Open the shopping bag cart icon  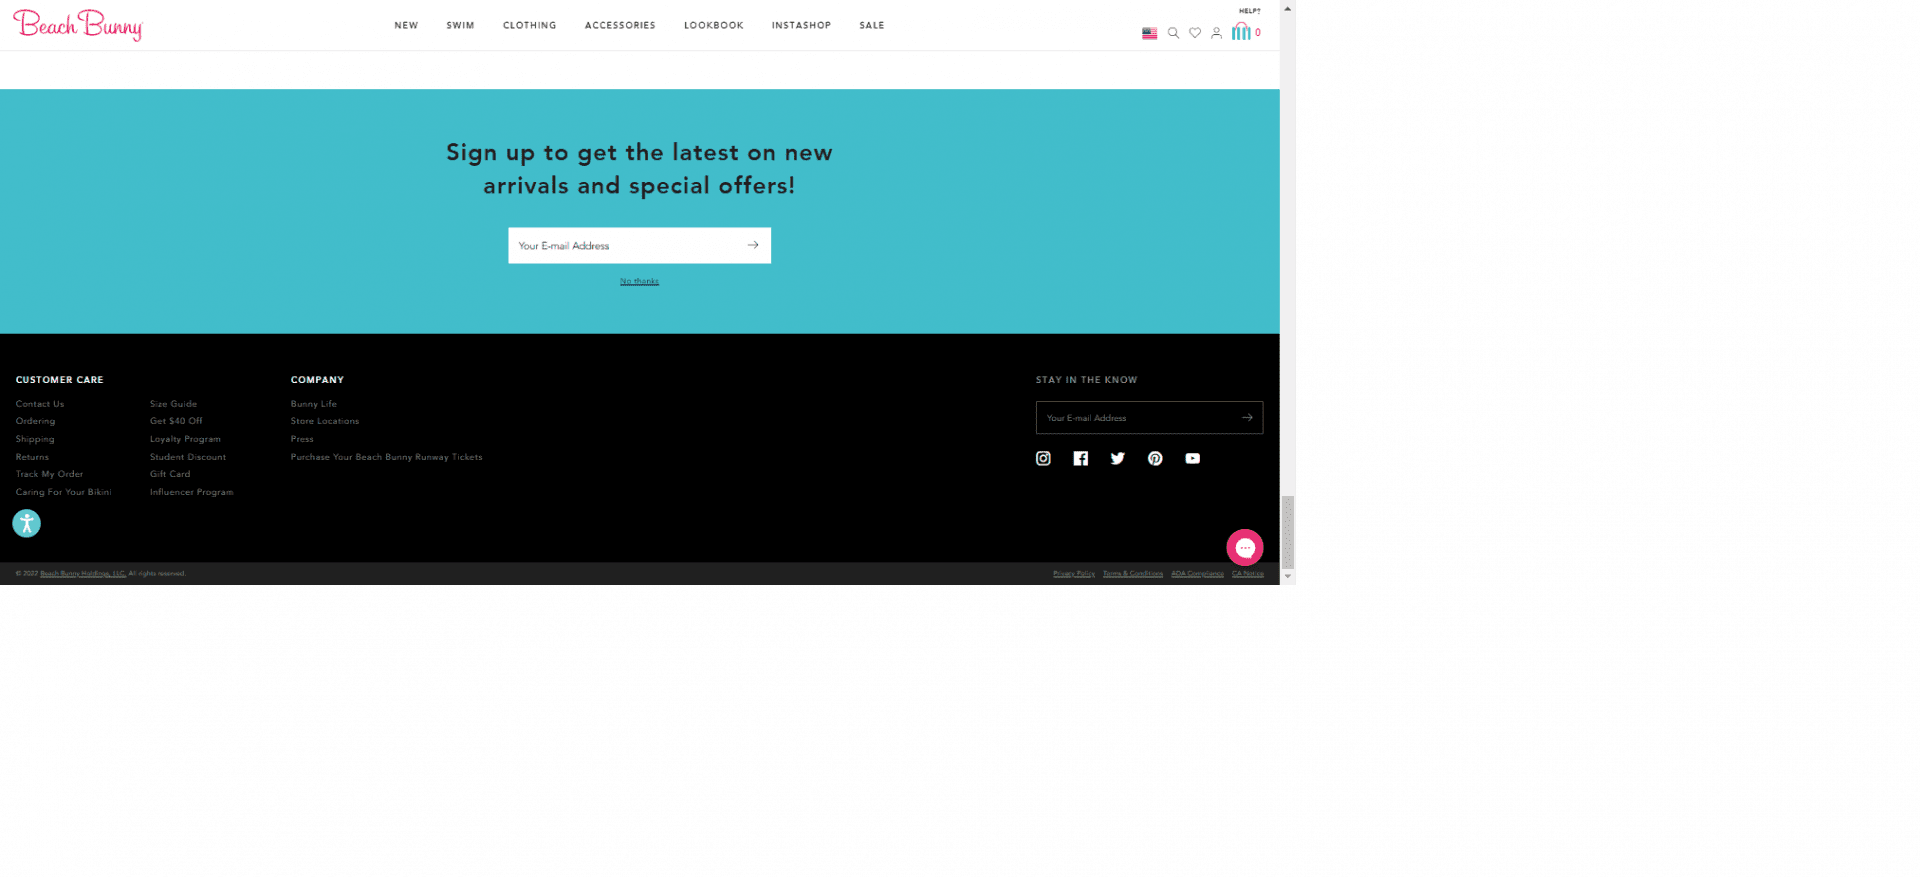point(1241,32)
